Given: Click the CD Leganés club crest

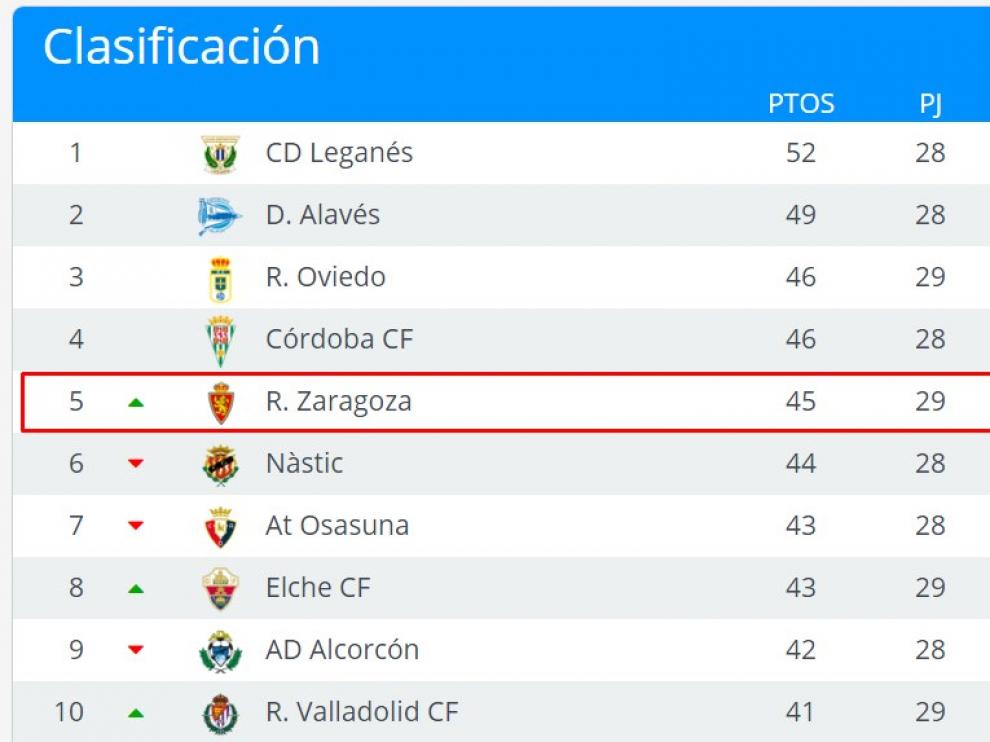Looking at the screenshot, I should coord(220,153).
